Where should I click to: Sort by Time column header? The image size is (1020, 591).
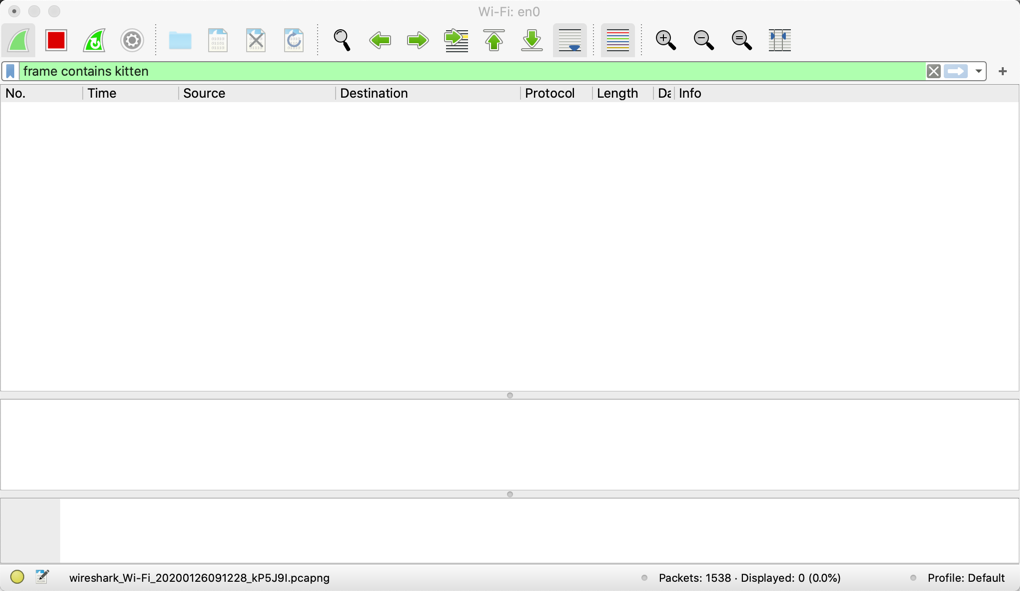(x=131, y=94)
